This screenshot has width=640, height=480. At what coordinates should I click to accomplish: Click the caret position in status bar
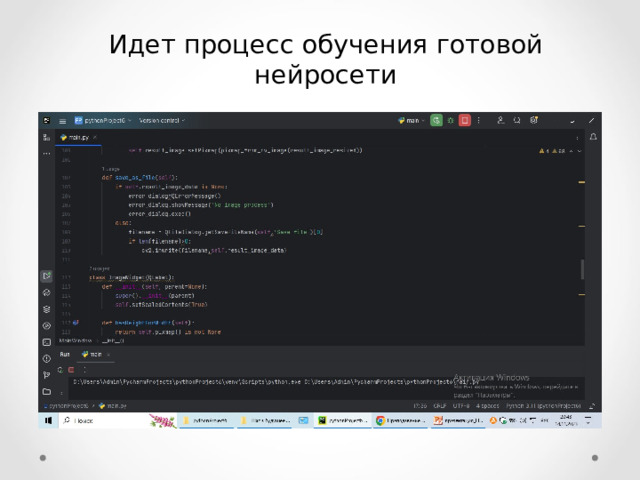[x=420, y=406]
